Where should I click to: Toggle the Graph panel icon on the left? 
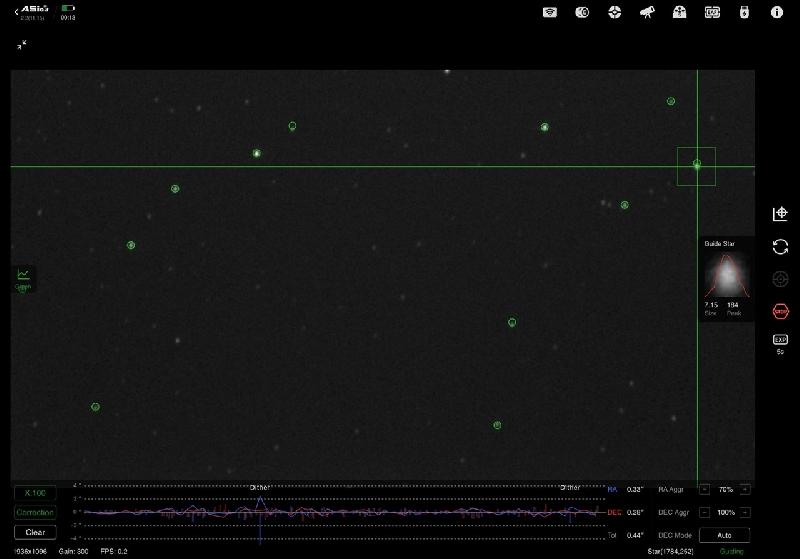(x=23, y=278)
